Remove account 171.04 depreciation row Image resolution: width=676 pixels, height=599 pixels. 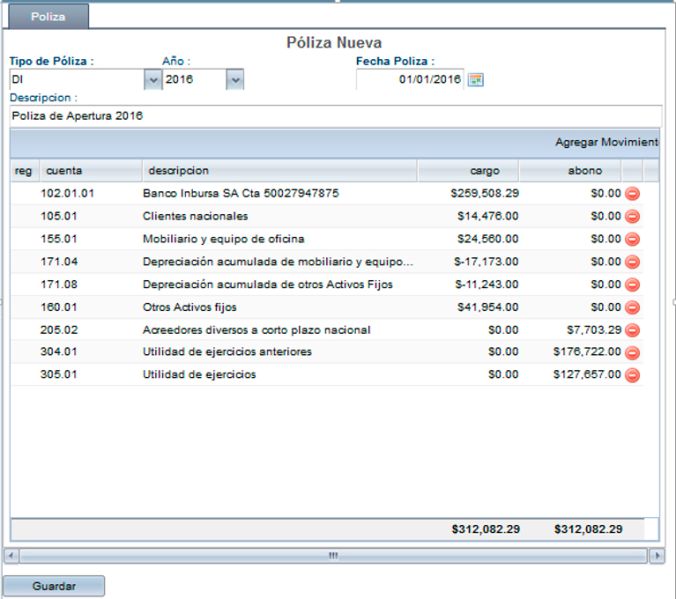(632, 262)
